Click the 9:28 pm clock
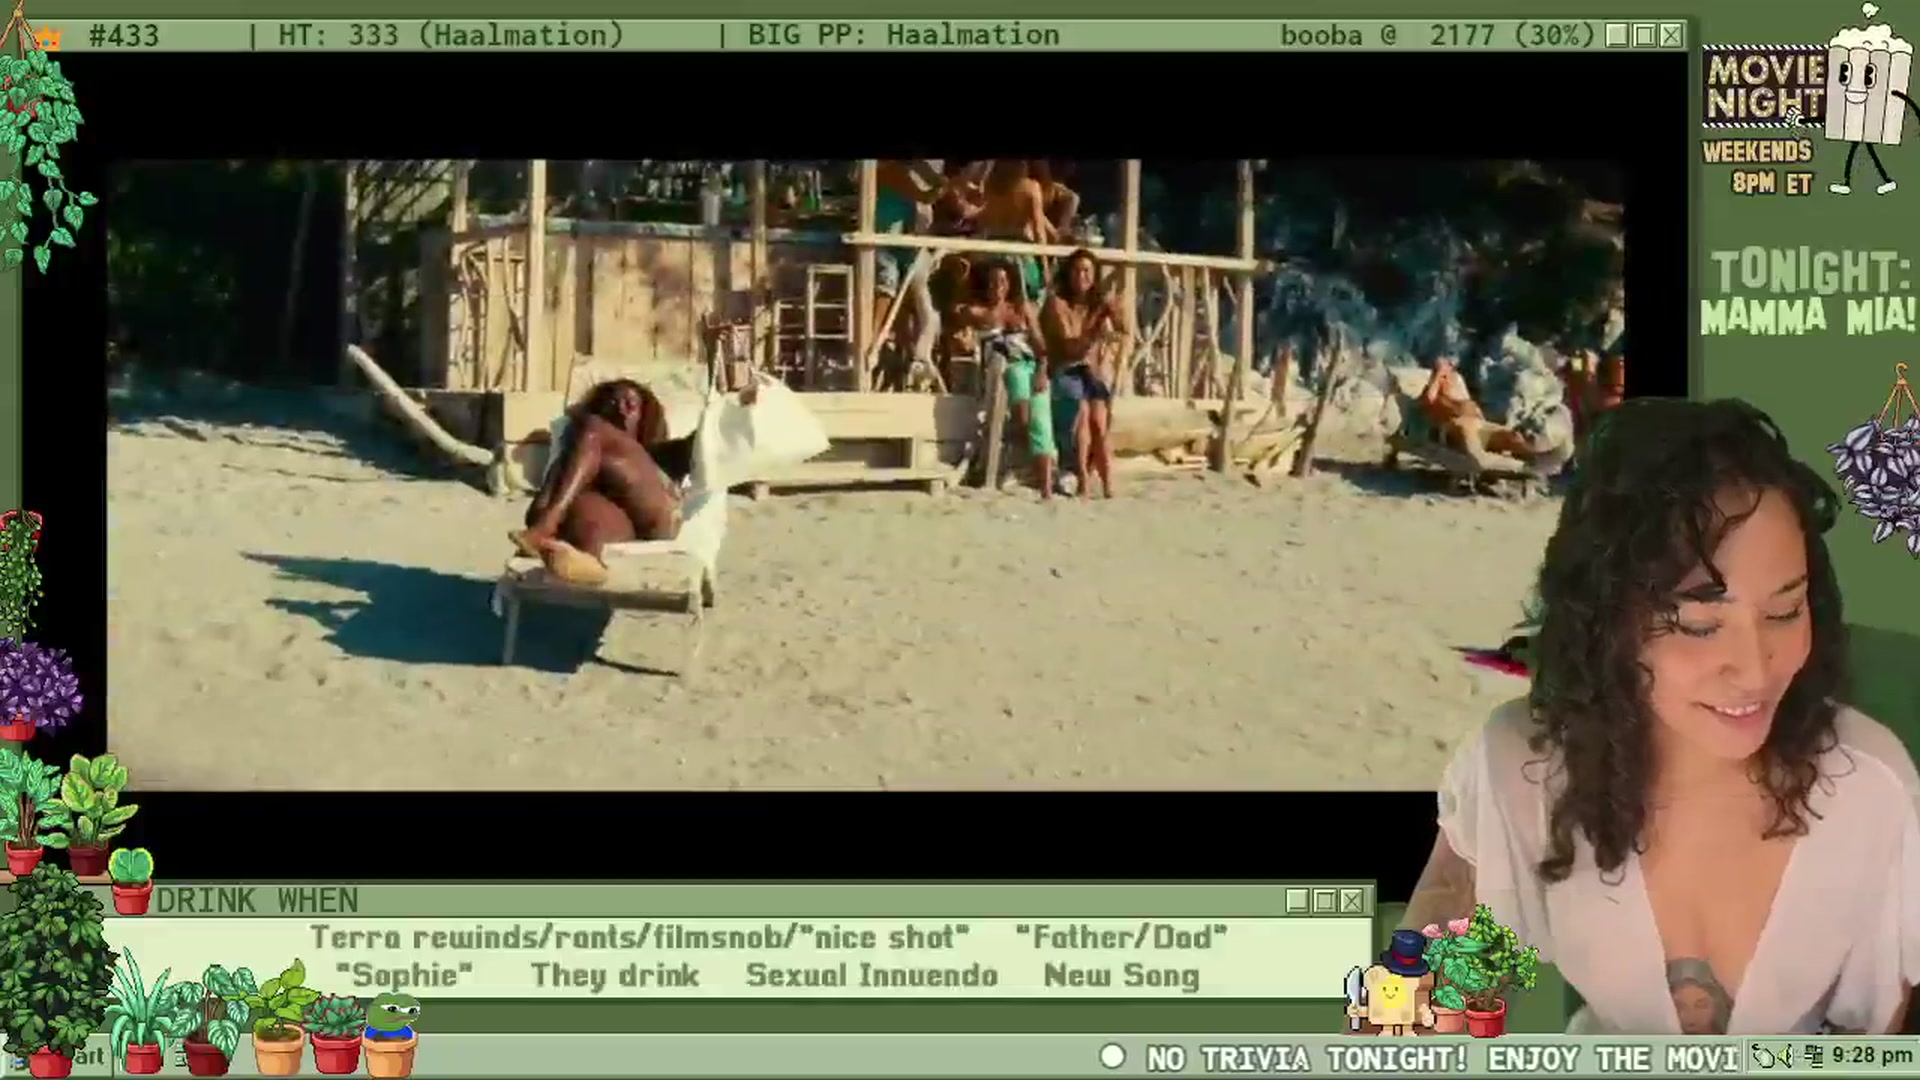This screenshot has height=1080, width=1920. 1872,1056
